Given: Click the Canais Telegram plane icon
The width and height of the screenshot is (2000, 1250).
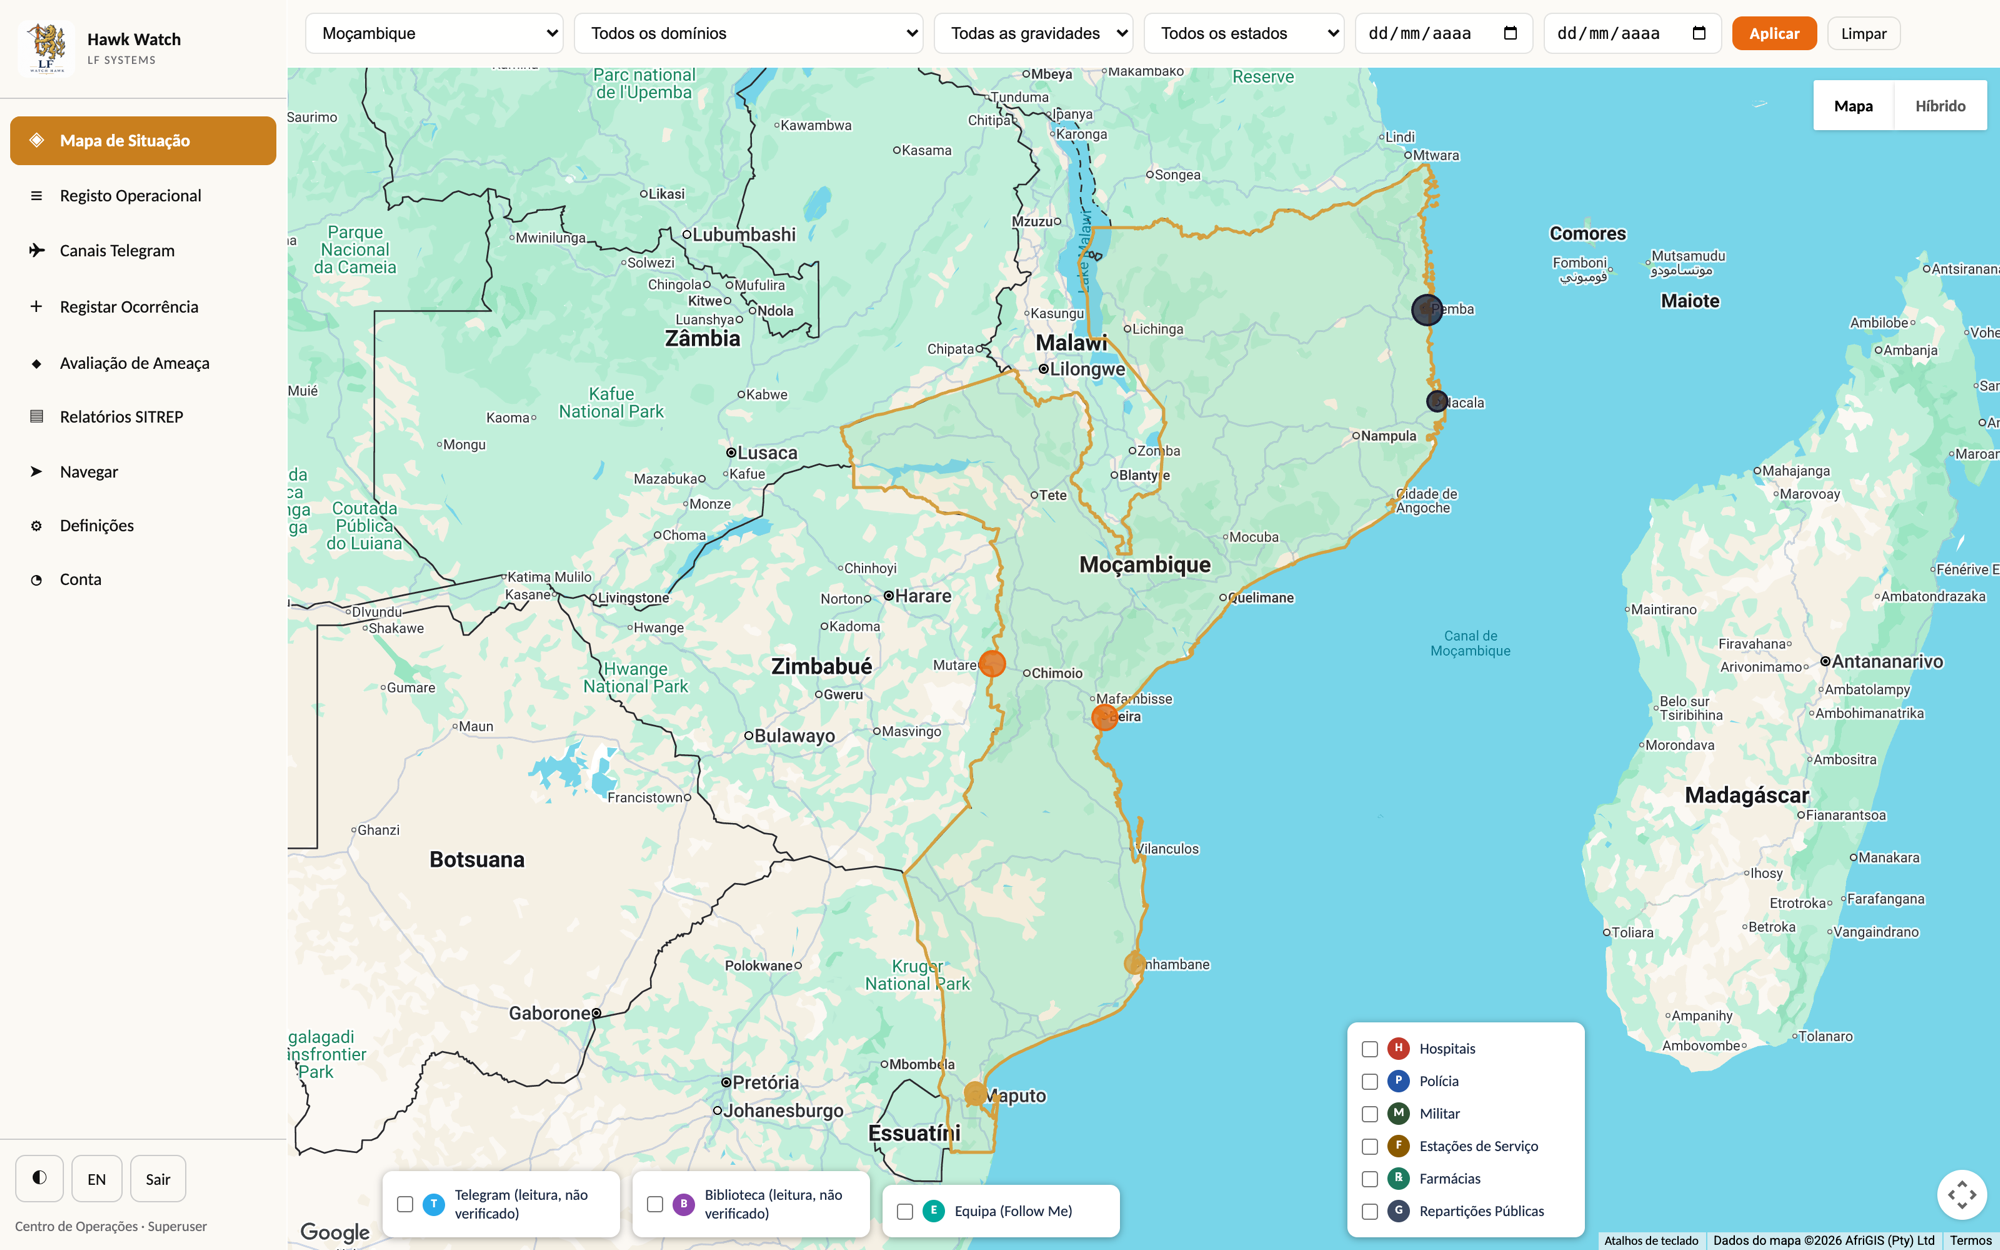Looking at the screenshot, I should (36, 250).
